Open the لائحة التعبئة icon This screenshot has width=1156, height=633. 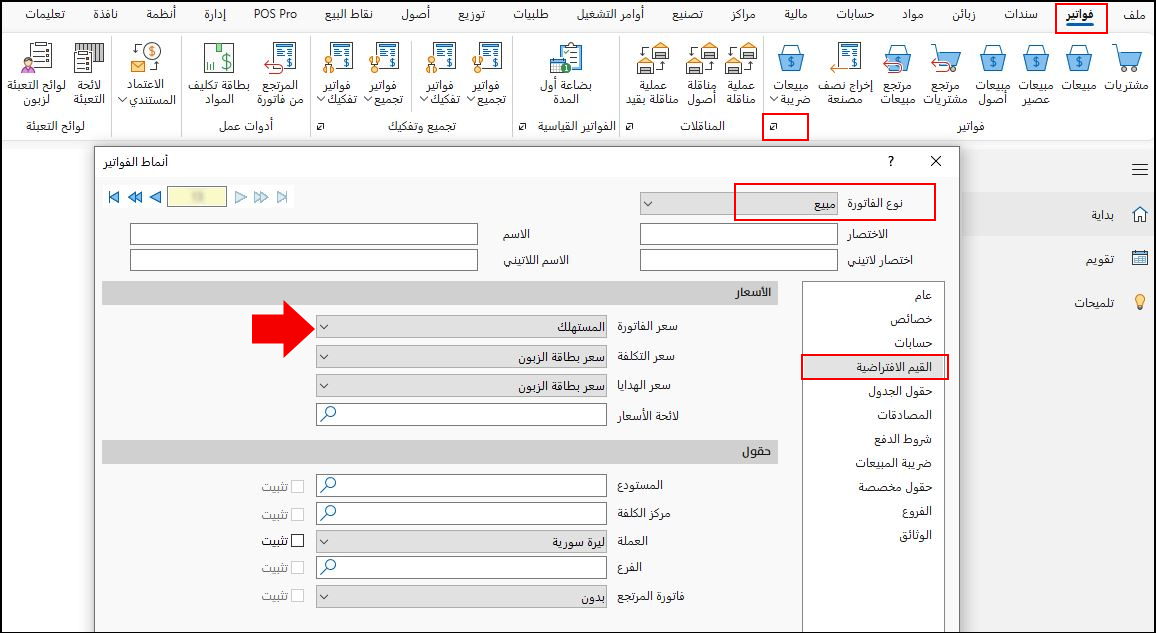88,62
